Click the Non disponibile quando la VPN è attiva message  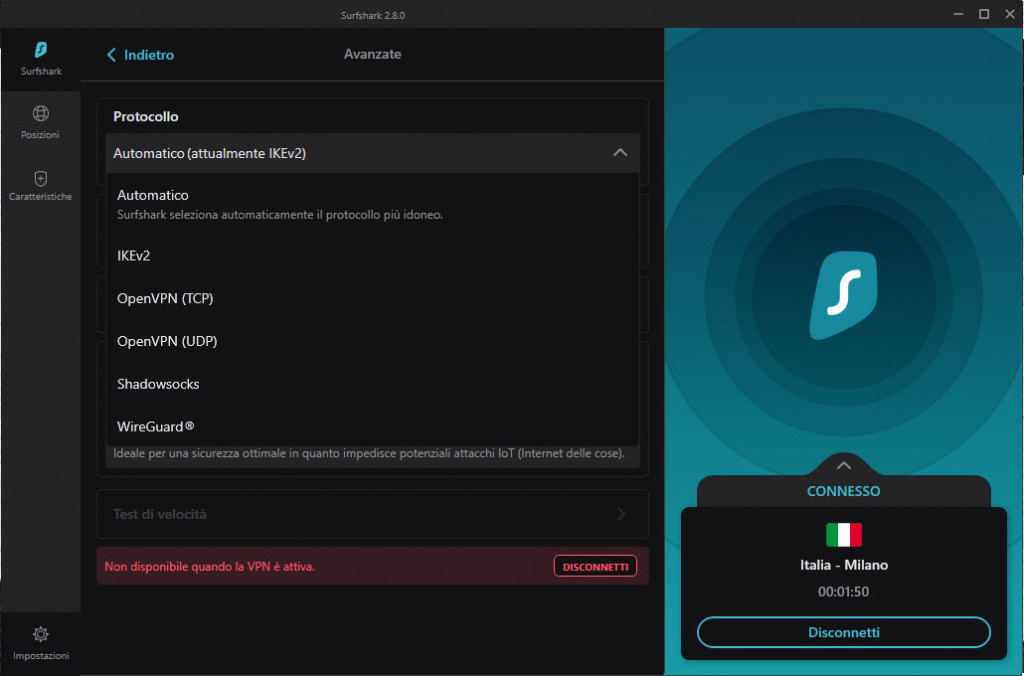(x=210, y=567)
